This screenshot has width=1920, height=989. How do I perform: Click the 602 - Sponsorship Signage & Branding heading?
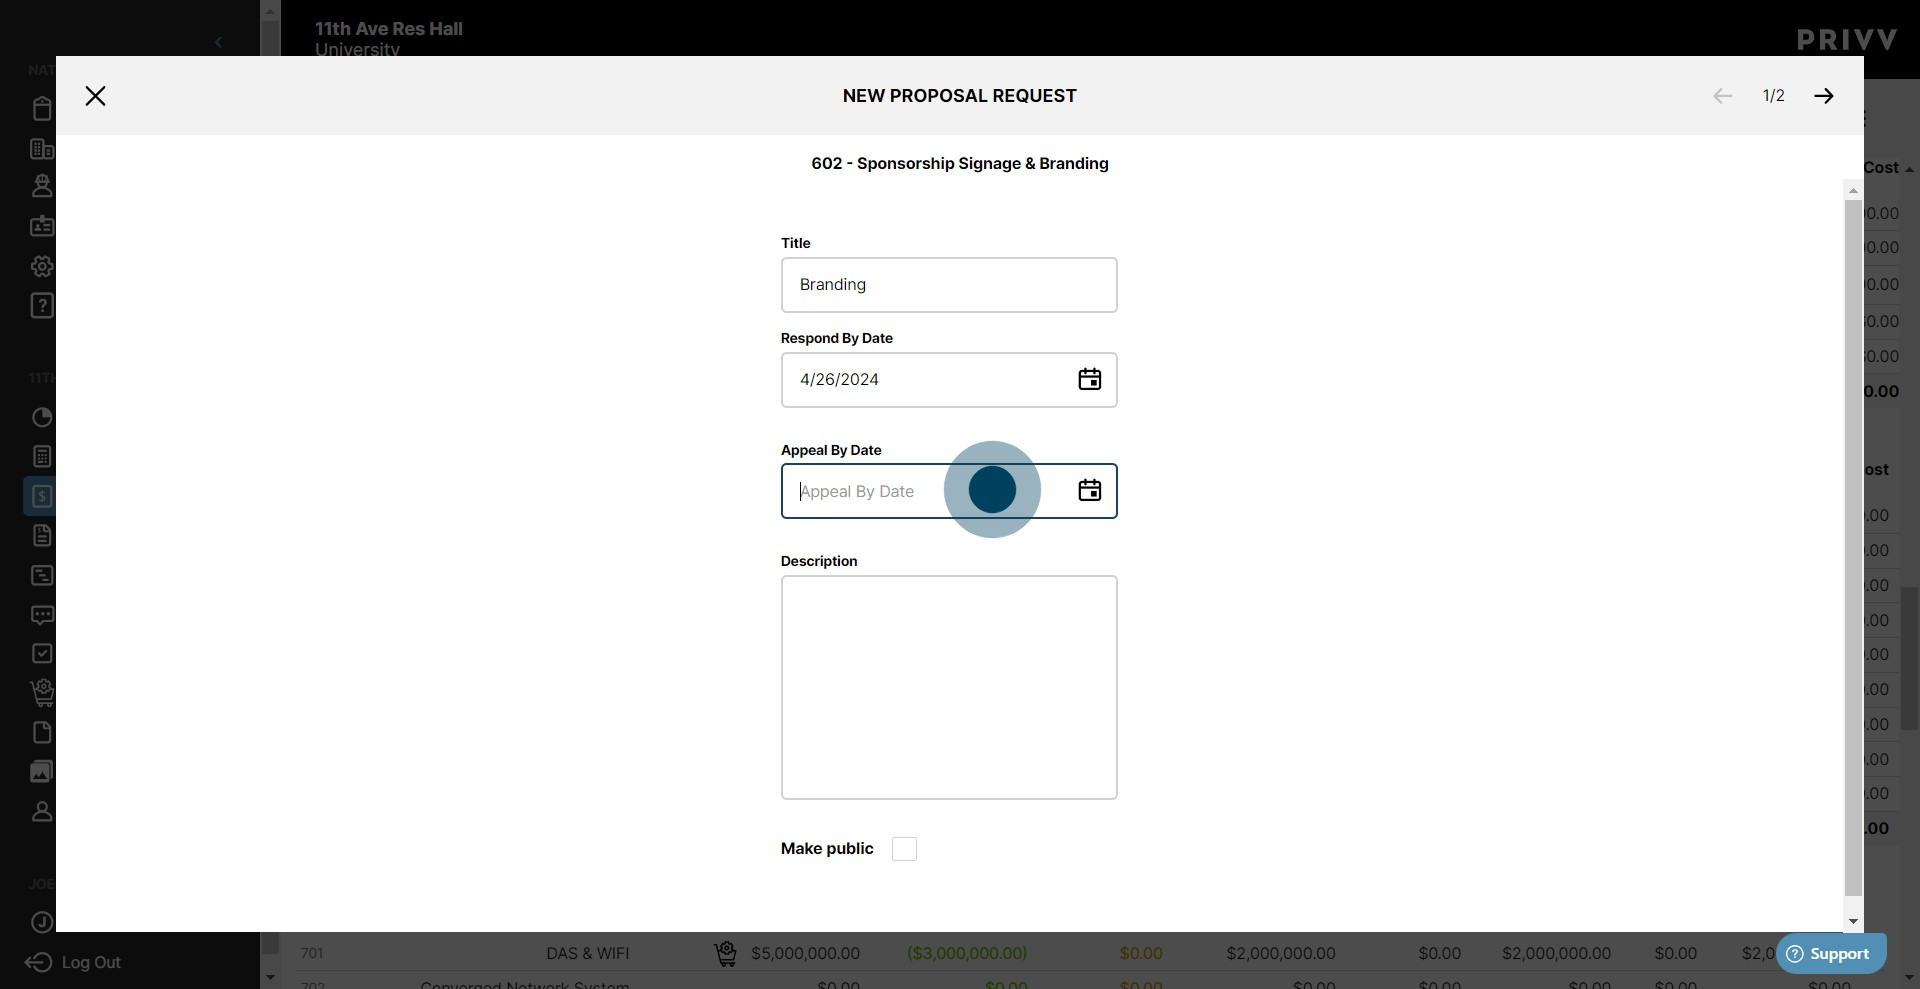[960, 164]
